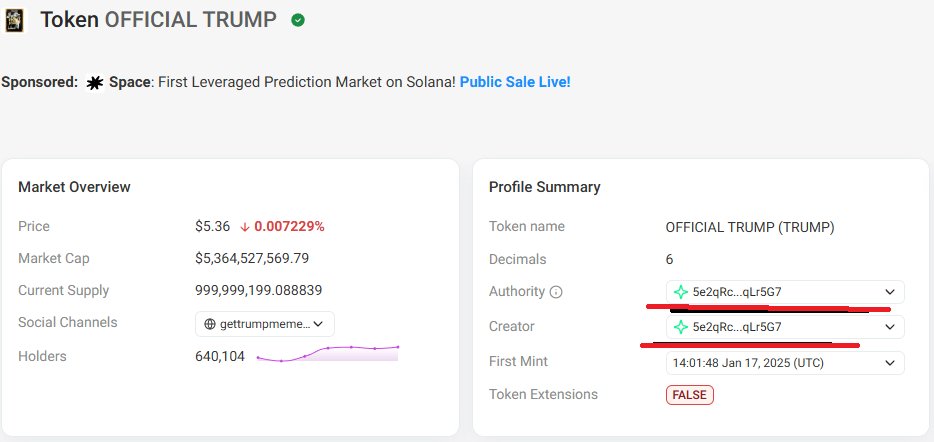Click the Space sponsor name text
934x442 pixels.
point(129,82)
